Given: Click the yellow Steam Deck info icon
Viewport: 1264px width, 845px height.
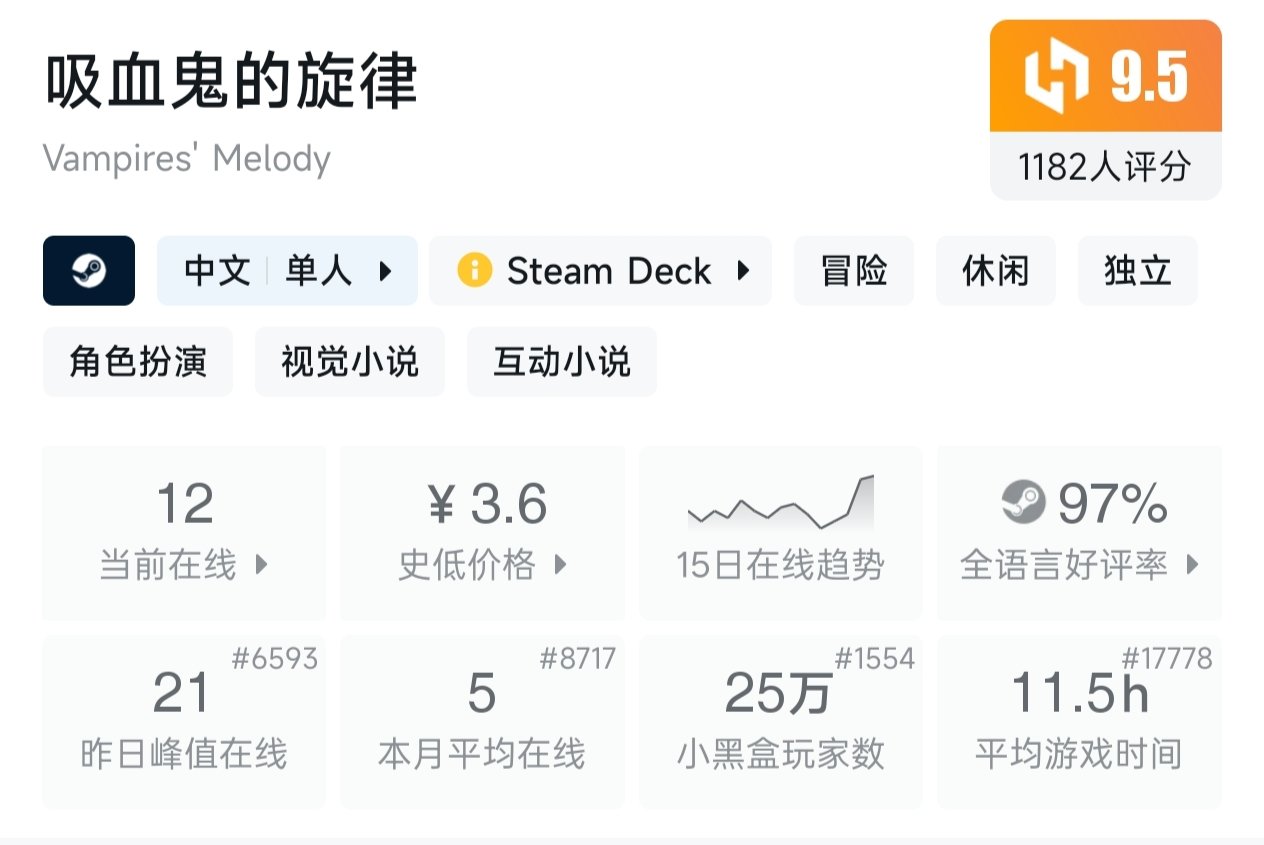Looking at the screenshot, I should tap(474, 271).
